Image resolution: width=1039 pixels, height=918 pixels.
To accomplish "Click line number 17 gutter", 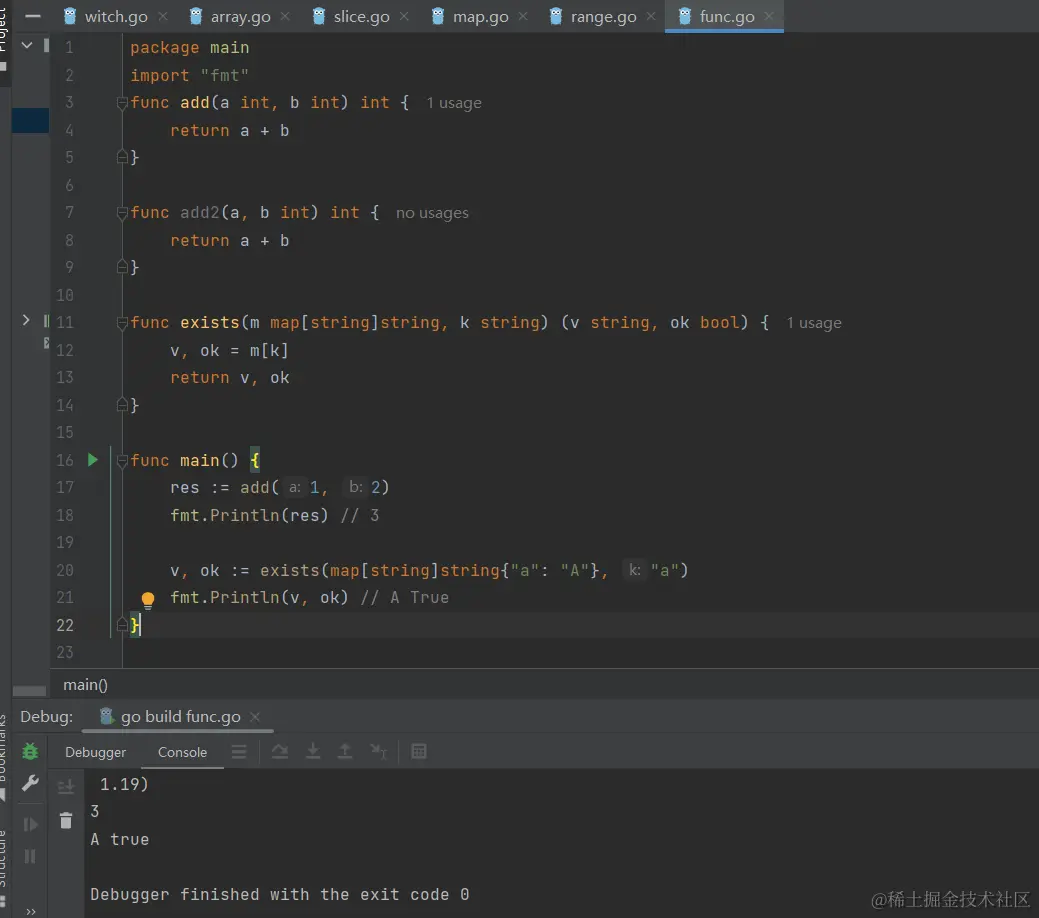I will click(65, 487).
